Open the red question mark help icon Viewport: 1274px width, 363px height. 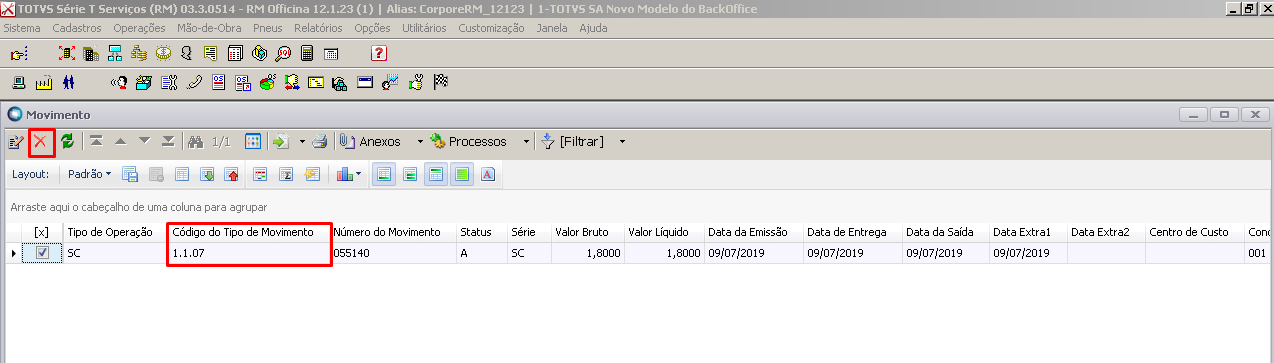pyautogui.click(x=378, y=53)
